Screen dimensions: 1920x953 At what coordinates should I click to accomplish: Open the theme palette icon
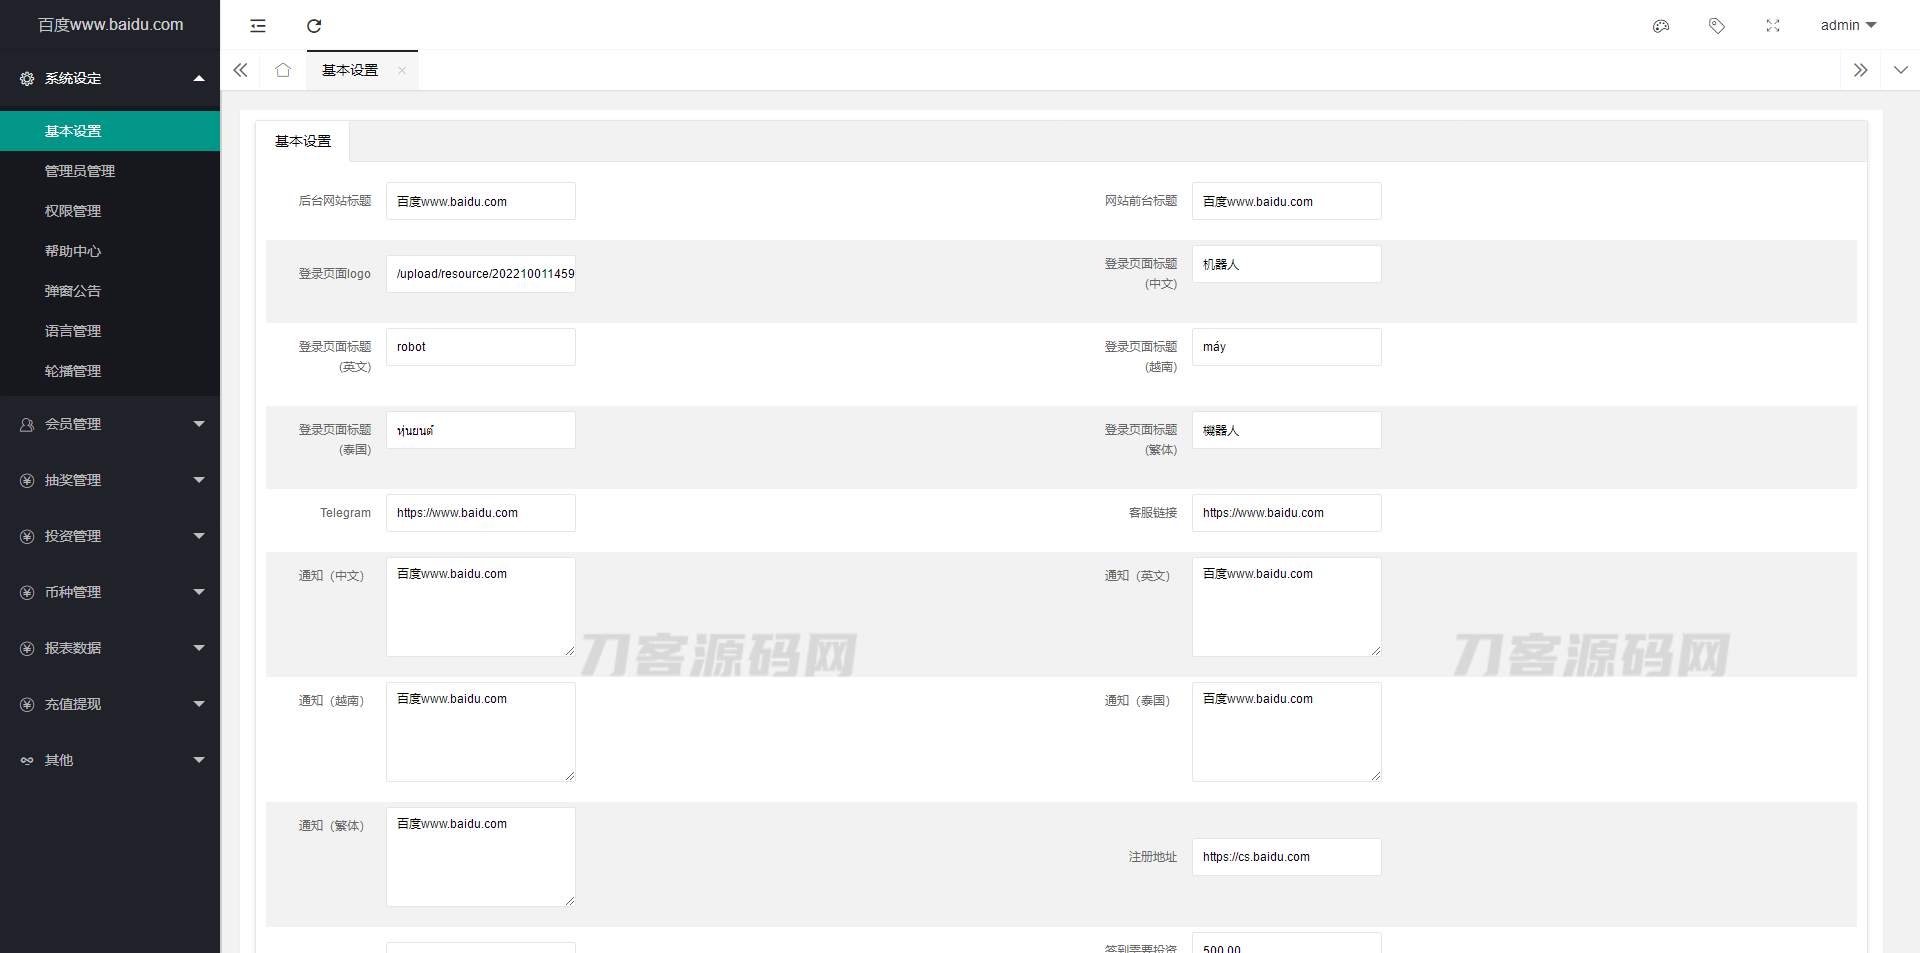pyautogui.click(x=1661, y=26)
